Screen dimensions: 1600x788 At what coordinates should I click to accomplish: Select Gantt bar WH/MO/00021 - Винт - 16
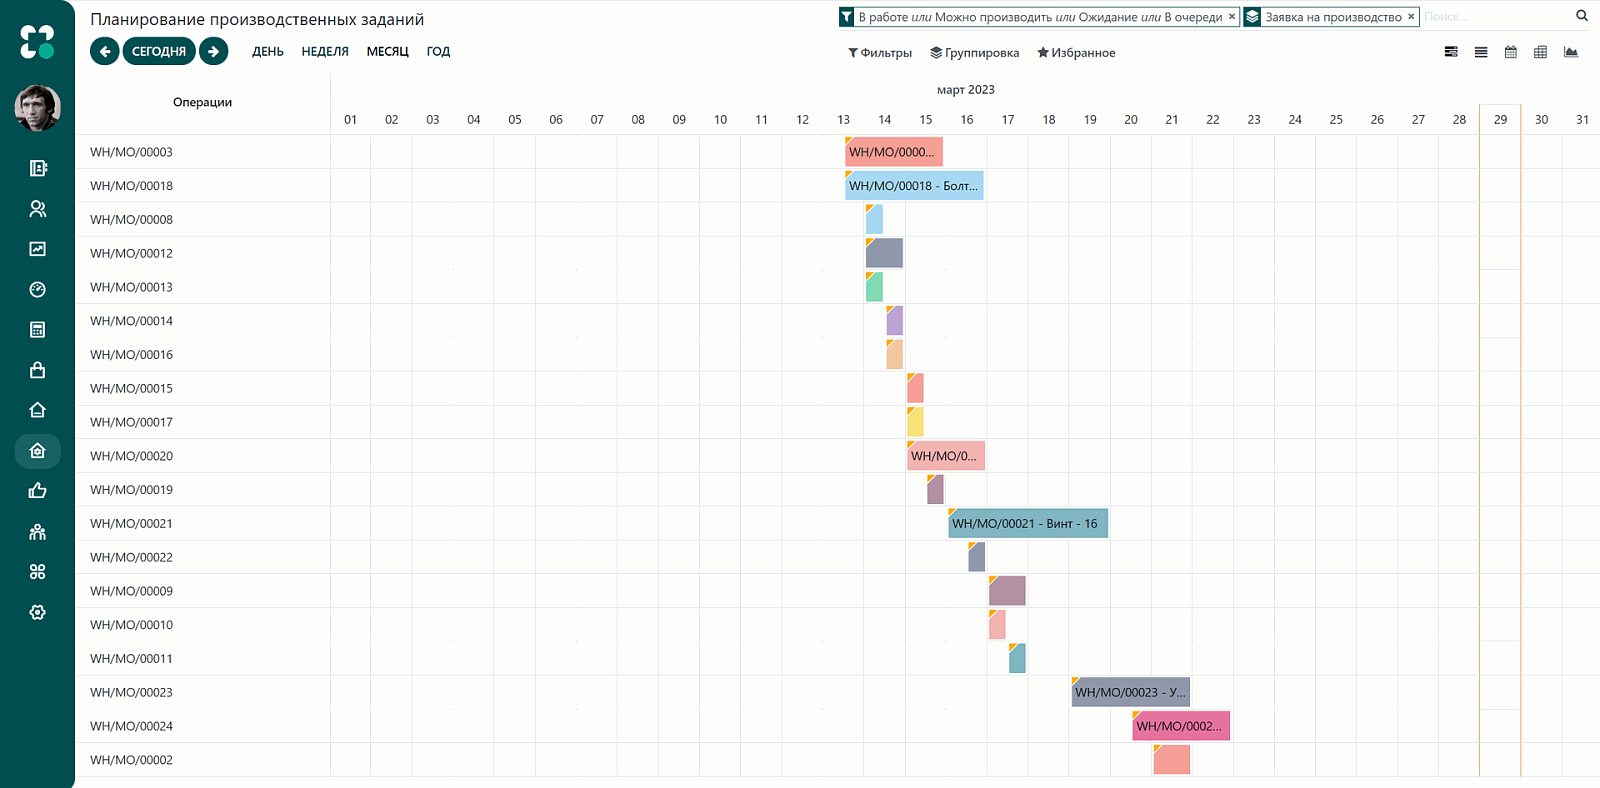pyautogui.click(x=1028, y=524)
